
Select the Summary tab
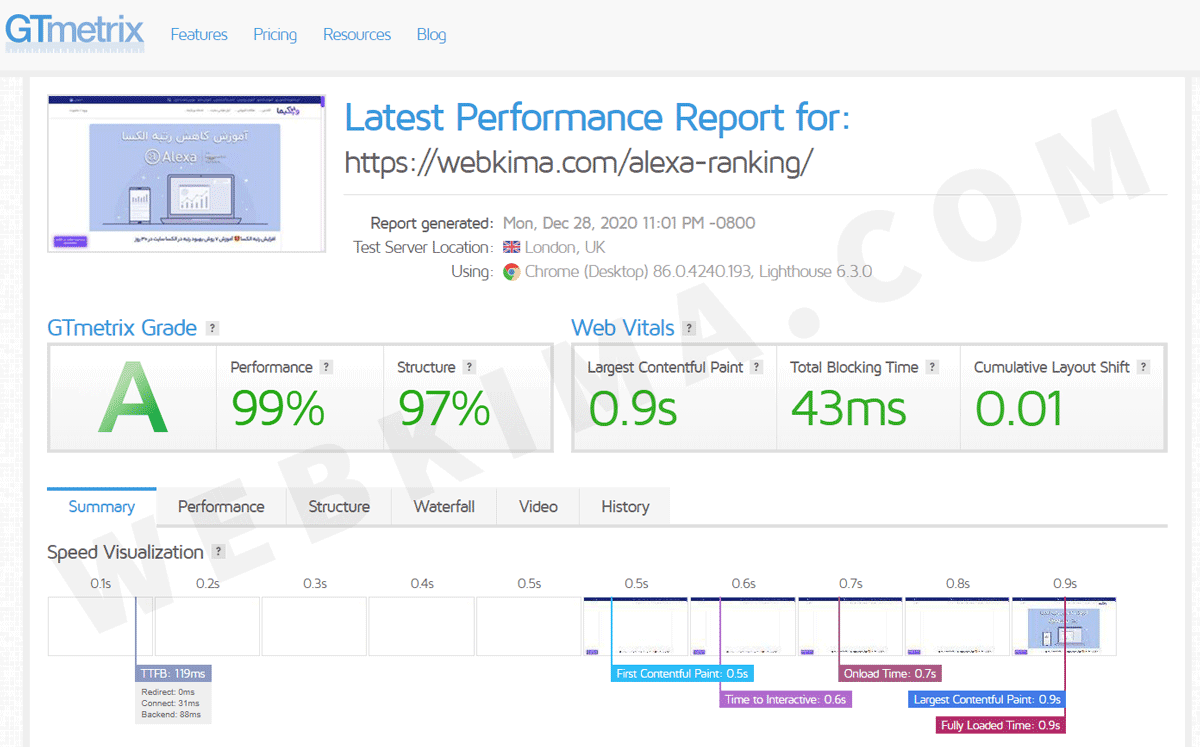tap(102, 506)
